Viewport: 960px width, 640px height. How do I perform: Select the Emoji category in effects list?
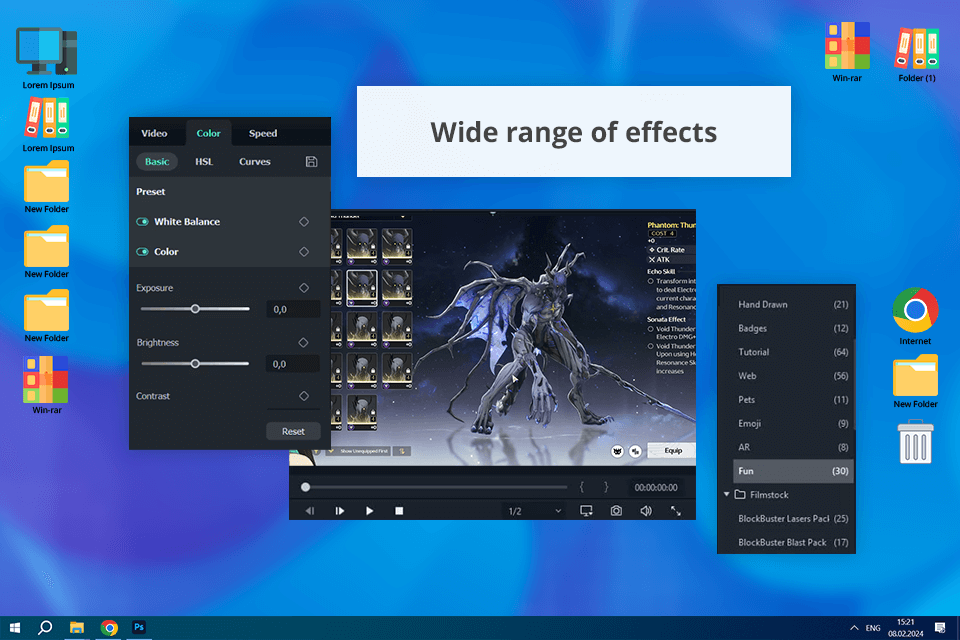pyautogui.click(x=749, y=424)
